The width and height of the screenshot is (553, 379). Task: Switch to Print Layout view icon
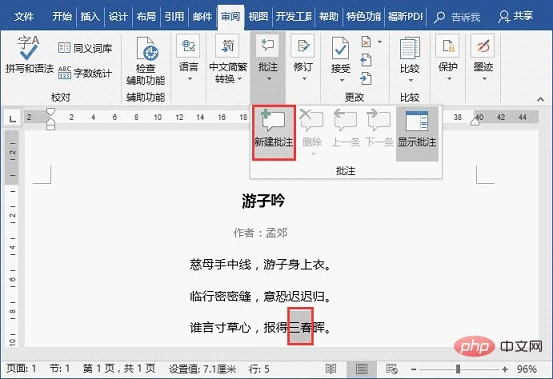tap(361, 369)
